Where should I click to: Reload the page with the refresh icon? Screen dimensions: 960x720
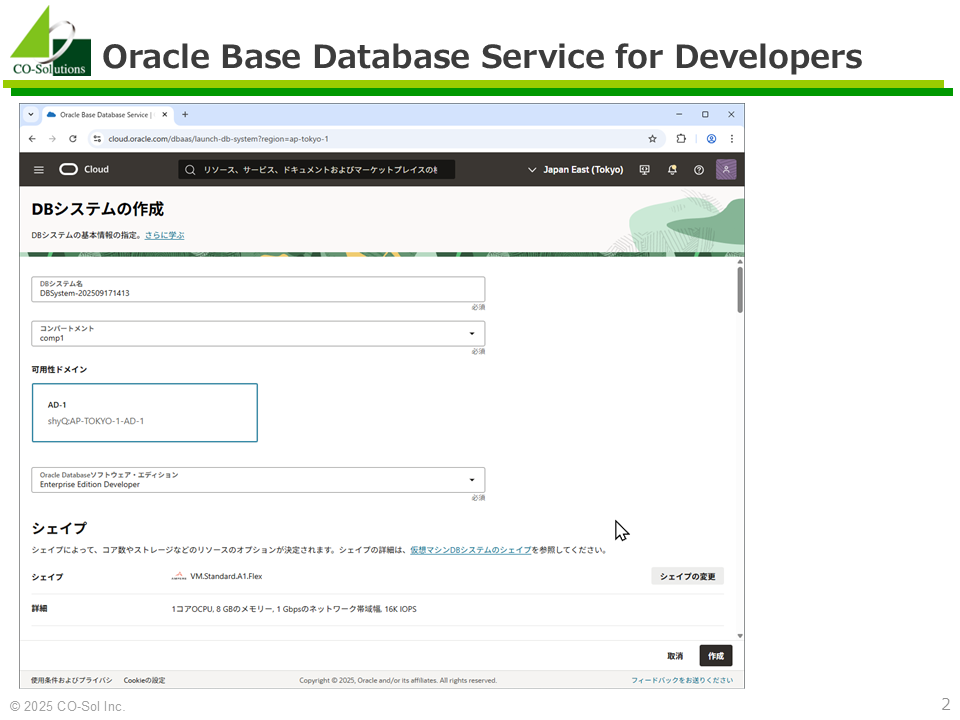pyautogui.click(x=73, y=139)
